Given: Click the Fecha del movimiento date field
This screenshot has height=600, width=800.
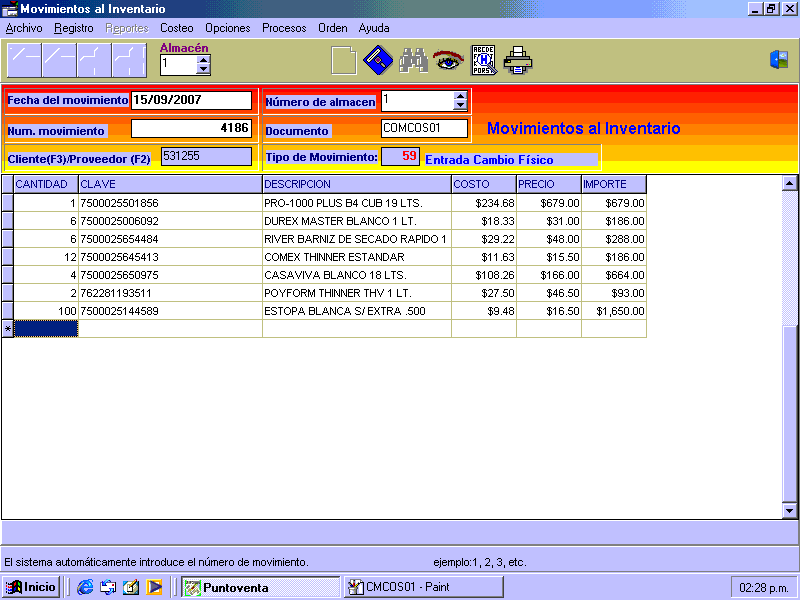Looking at the screenshot, I should pos(190,100).
